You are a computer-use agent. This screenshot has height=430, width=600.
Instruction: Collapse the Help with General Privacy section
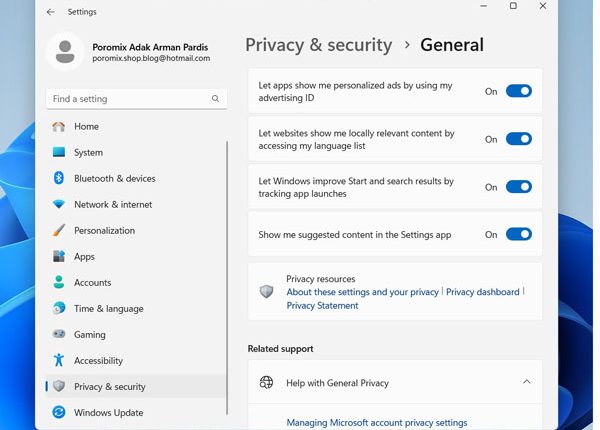click(527, 382)
